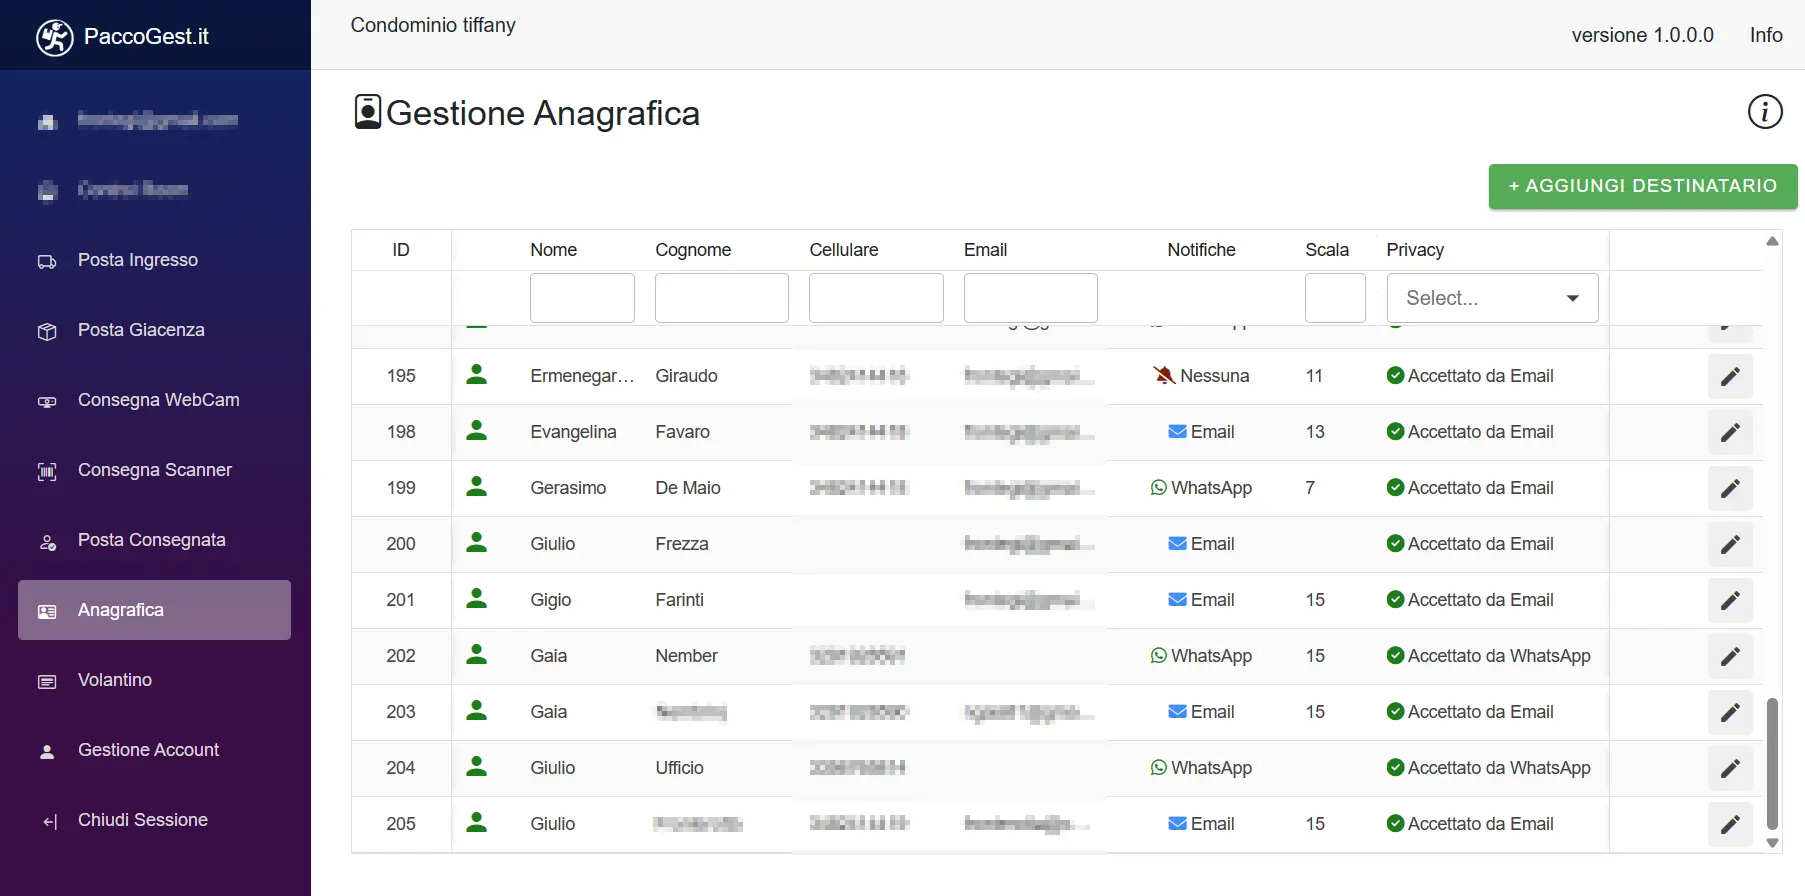
Task: Click the table vertical scrollbar thumb
Action: pos(1772,763)
